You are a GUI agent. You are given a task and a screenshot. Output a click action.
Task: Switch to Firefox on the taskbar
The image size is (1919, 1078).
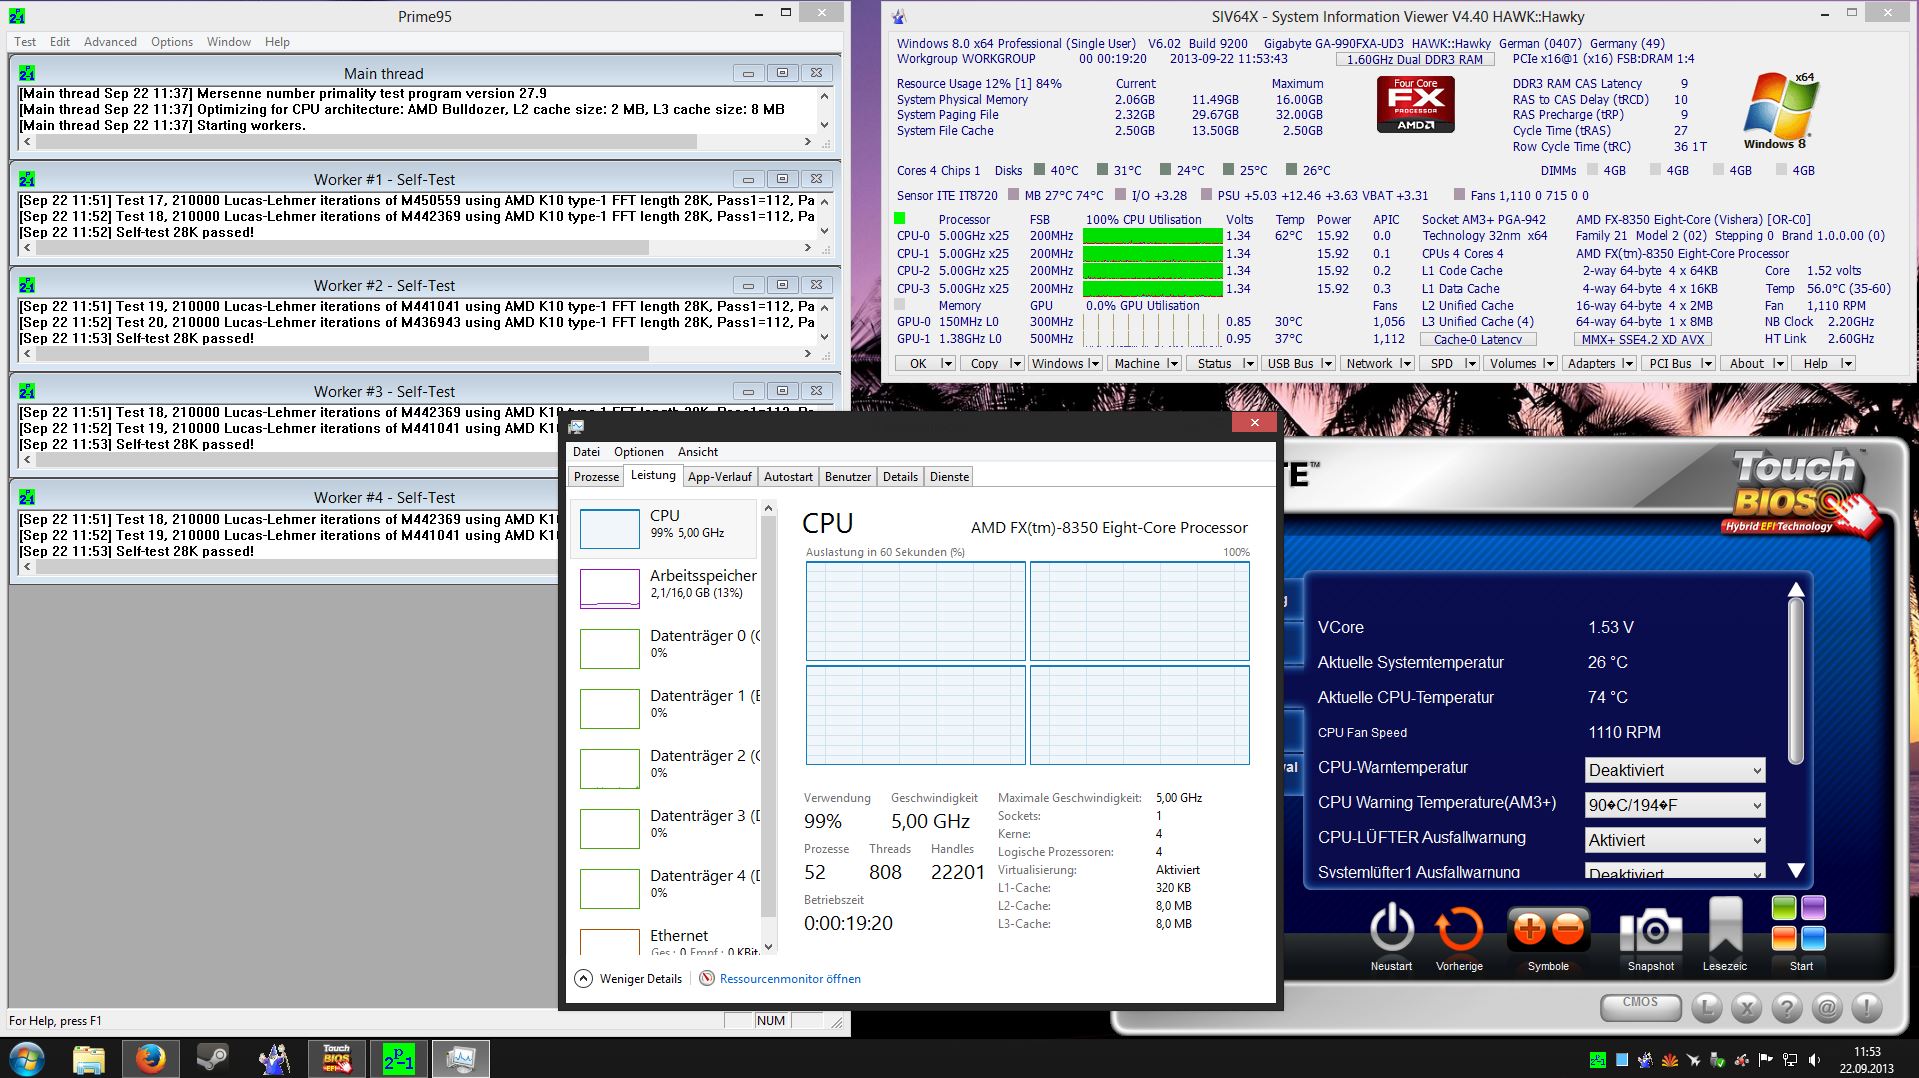click(x=151, y=1058)
